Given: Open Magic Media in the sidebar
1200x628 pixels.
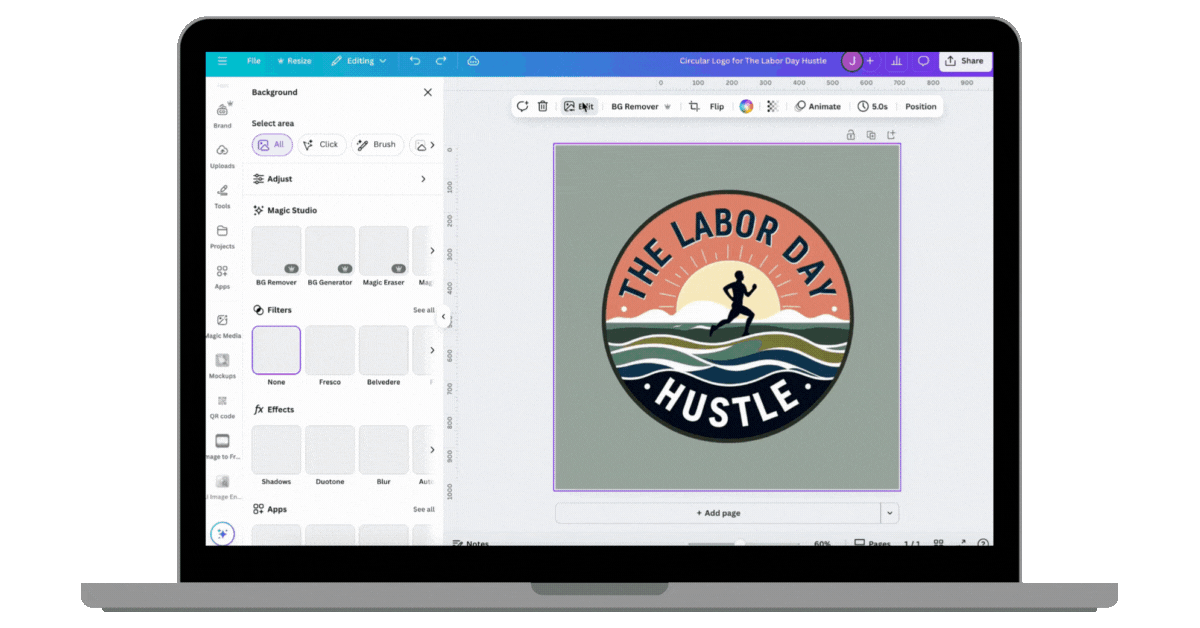Looking at the screenshot, I should 222,326.
